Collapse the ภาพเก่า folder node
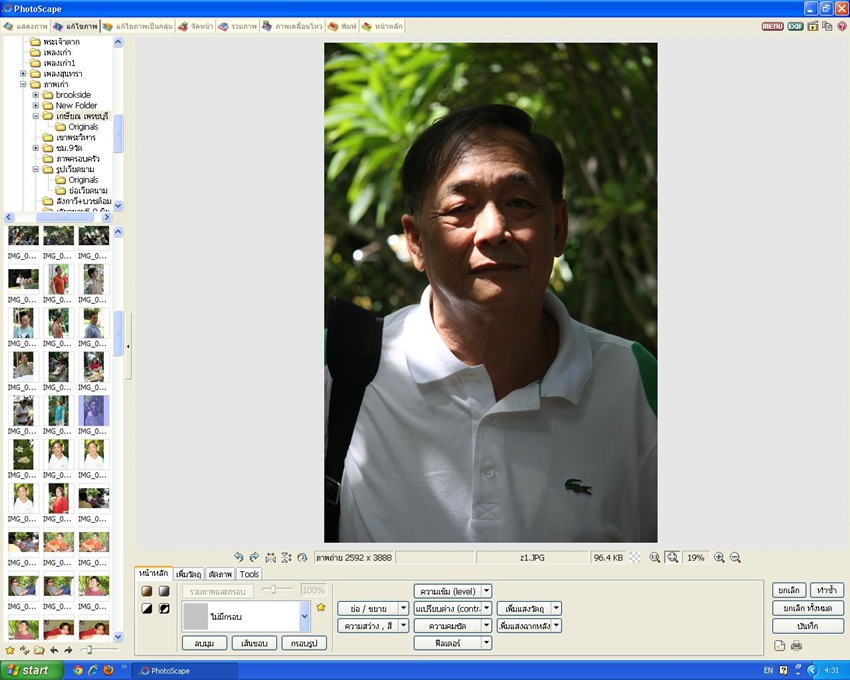 (23, 84)
